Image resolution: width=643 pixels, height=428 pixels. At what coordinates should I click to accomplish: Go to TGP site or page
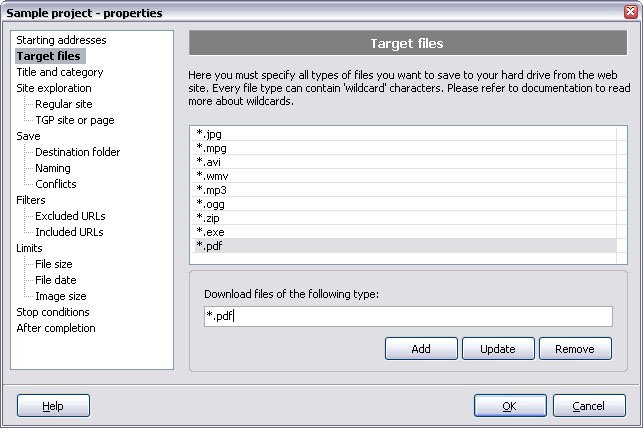click(75, 120)
